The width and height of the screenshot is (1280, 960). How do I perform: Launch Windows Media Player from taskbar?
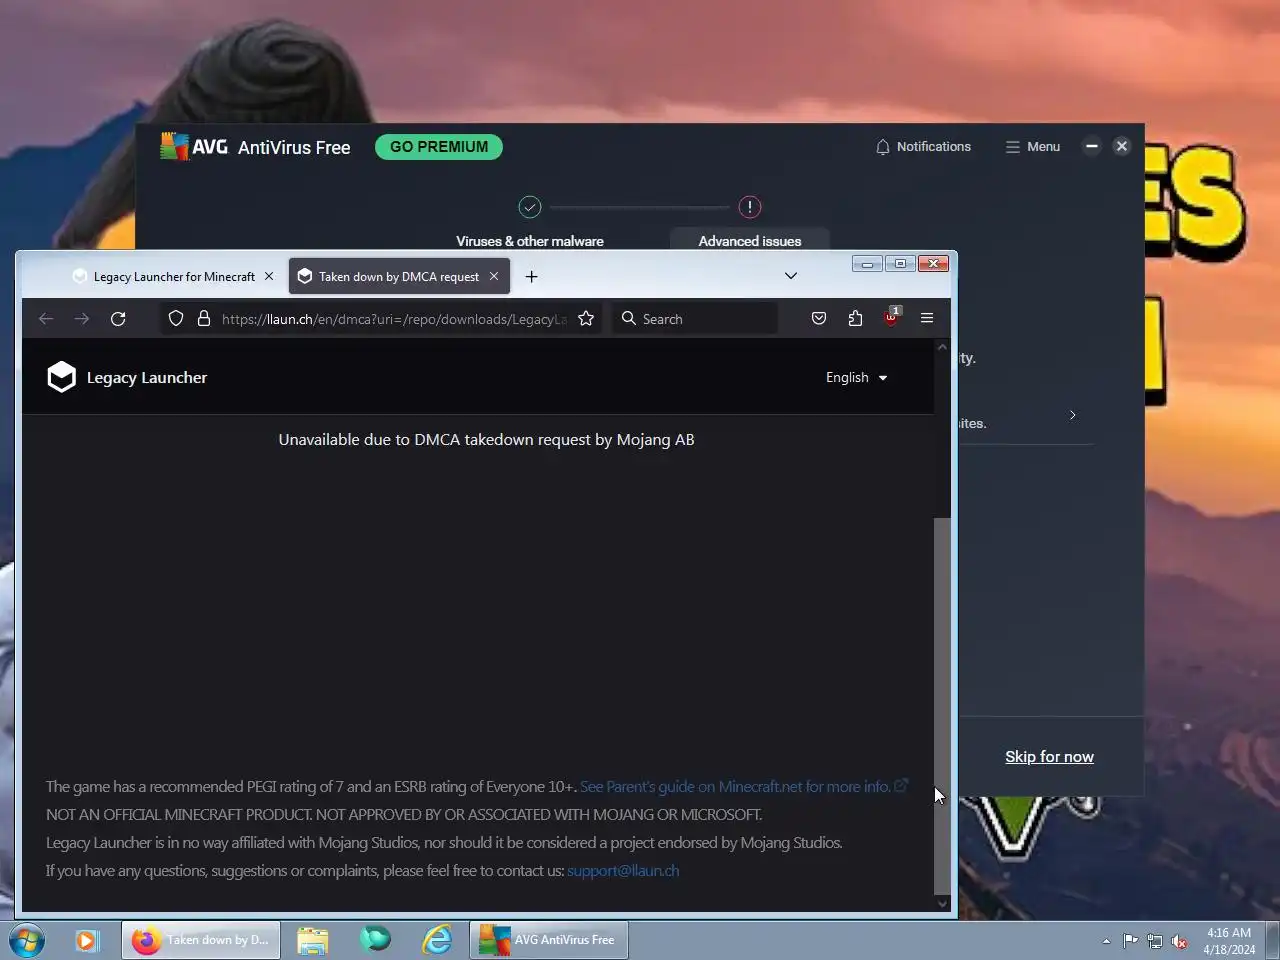pos(87,940)
